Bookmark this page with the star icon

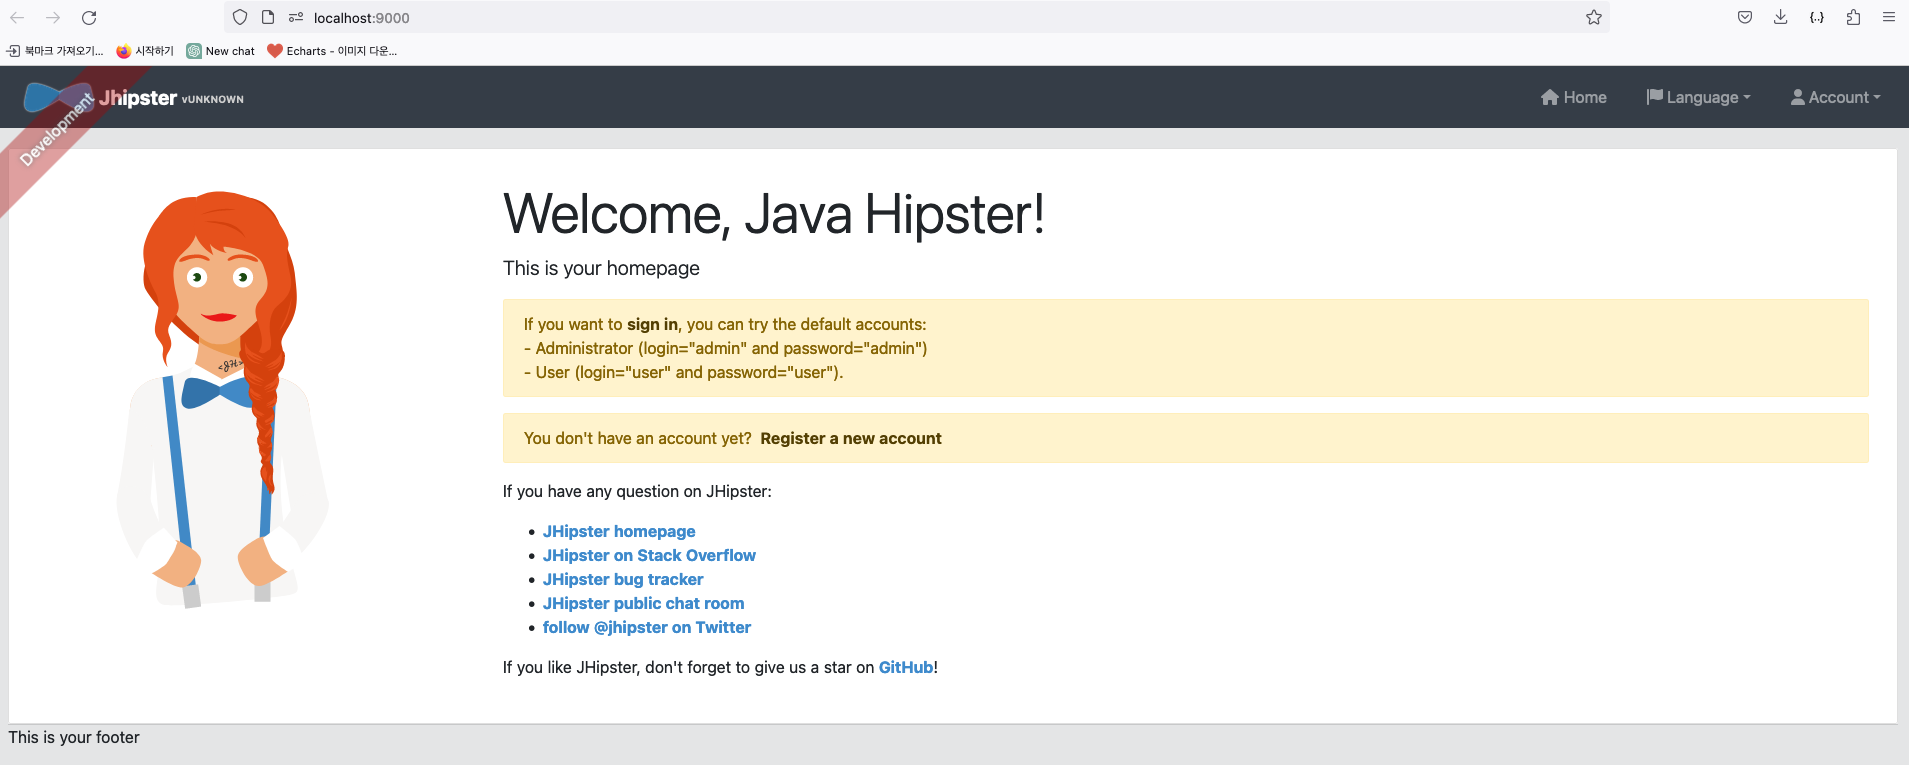click(x=1594, y=17)
